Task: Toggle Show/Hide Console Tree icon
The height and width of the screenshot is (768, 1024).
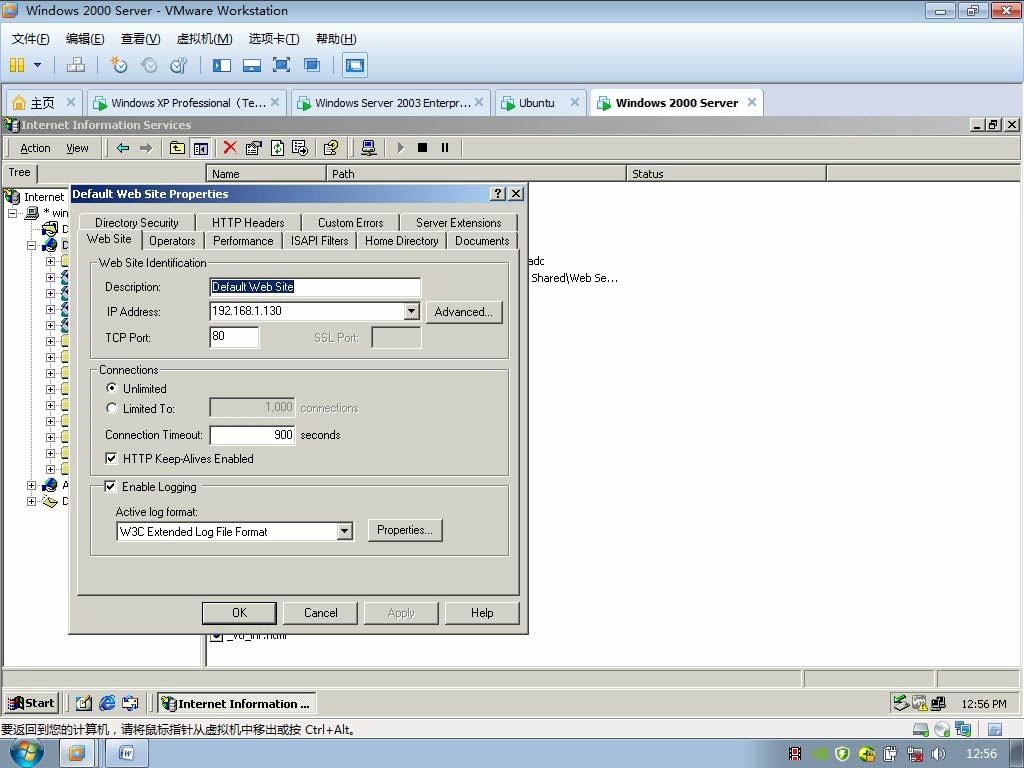Action: (x=200, y=148)
